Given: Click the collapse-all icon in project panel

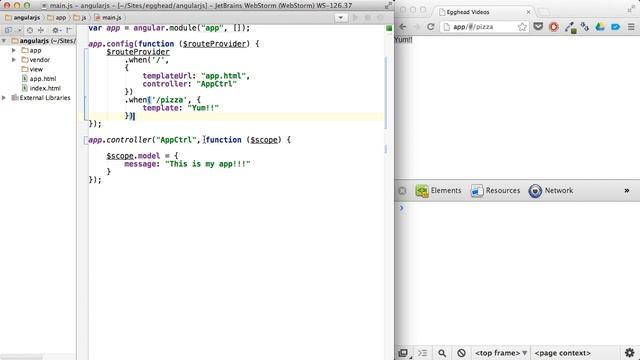Looking at the screenshot, I should point(41,30).
